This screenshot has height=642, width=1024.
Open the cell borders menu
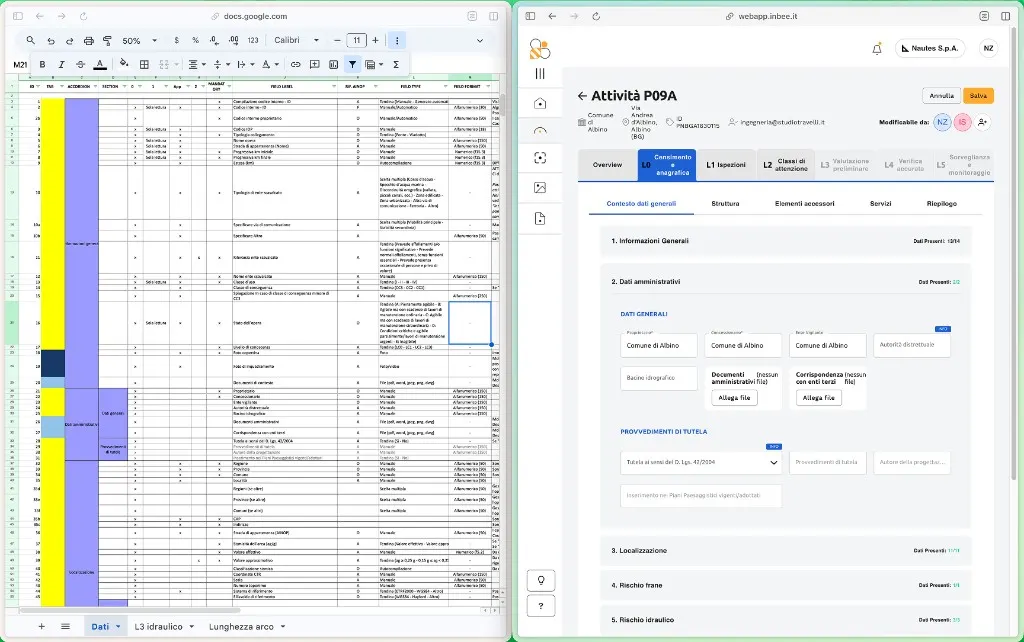144,64
